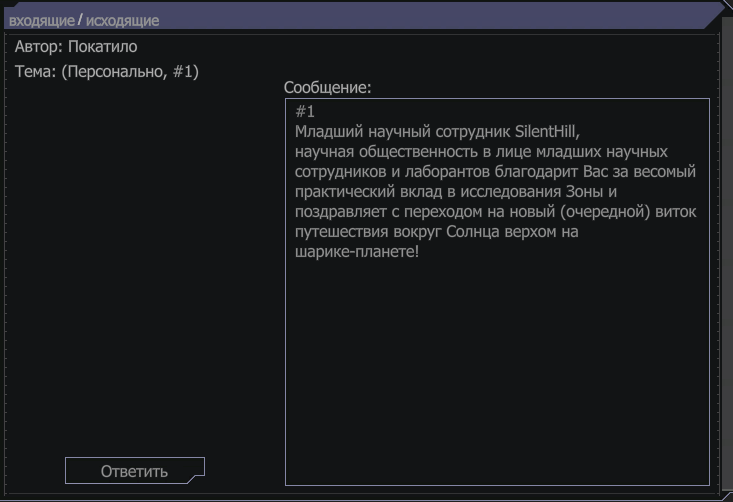
Task: Open the входящие tab
Action: tap(42, 21)
